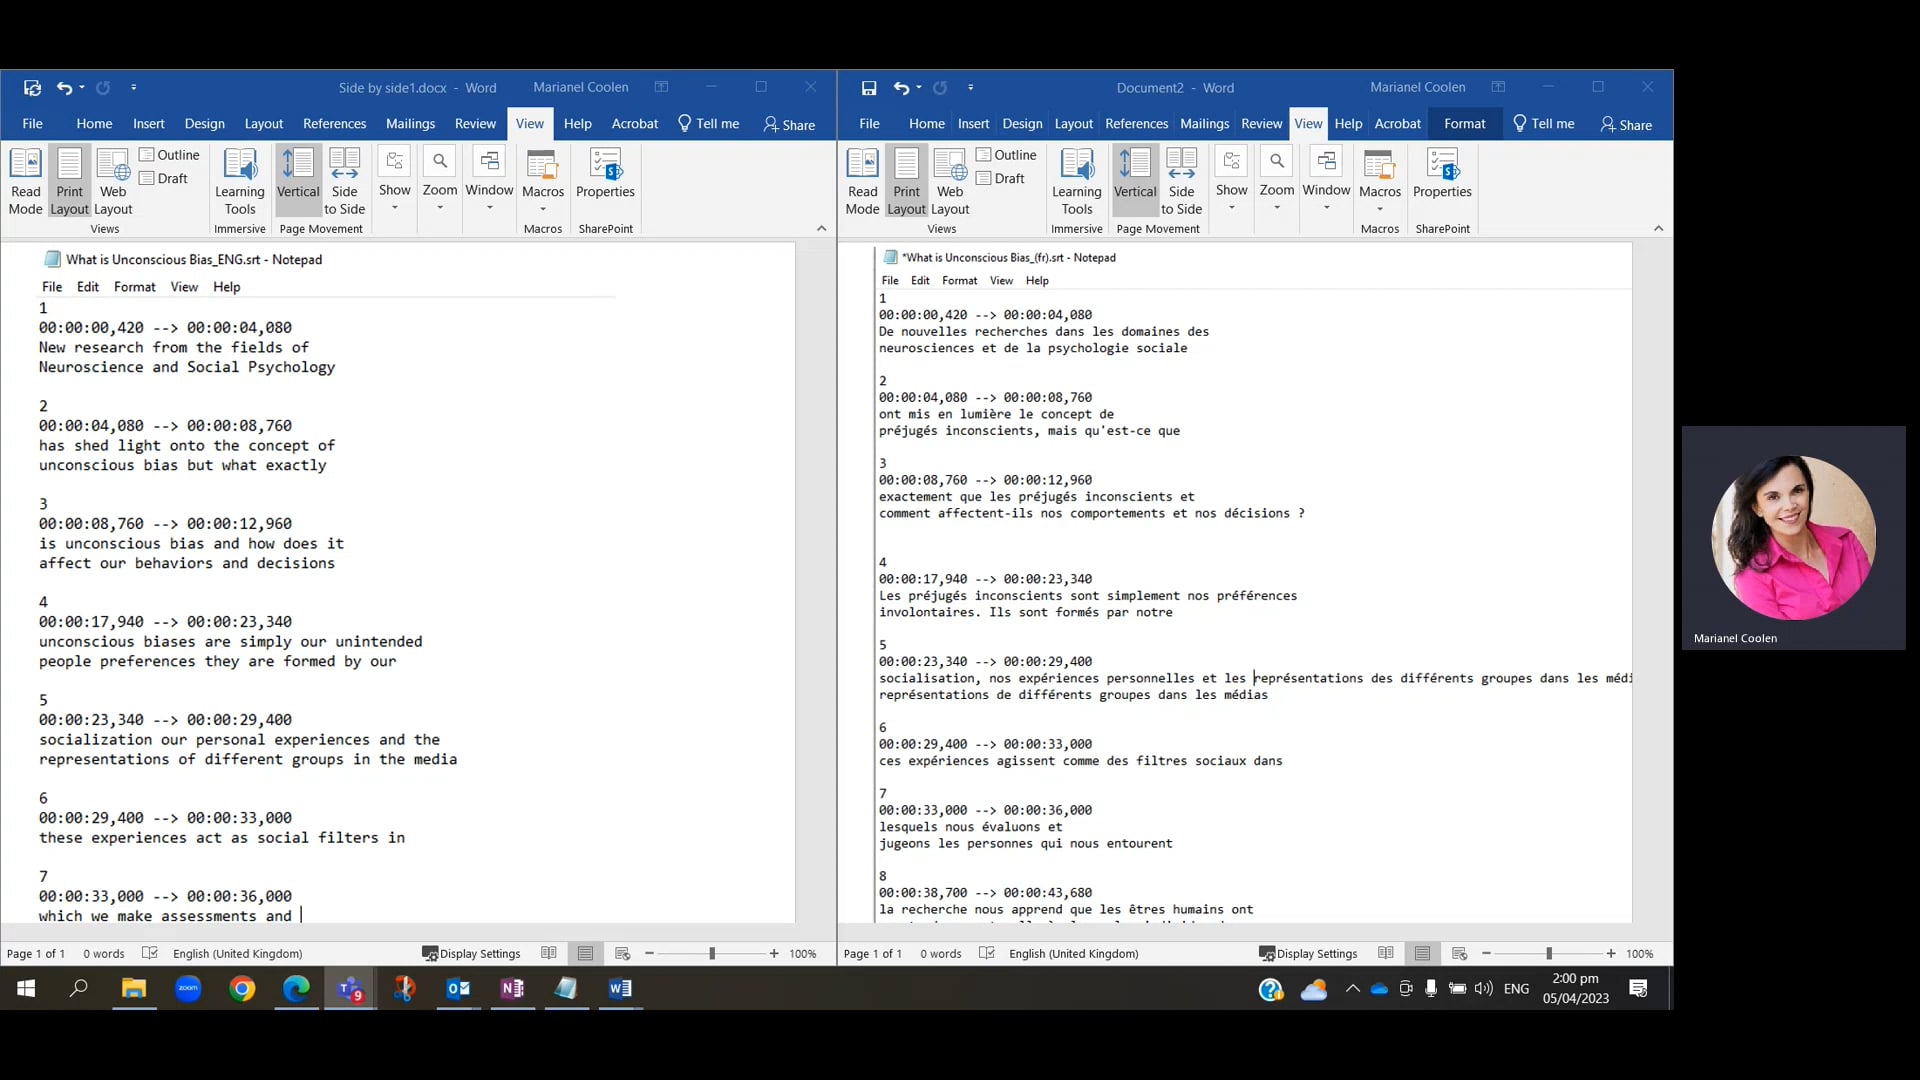Screen dimensions: 1920x1080
Task: Toggle Draft view in right Word window
Action: (1000, 178)
